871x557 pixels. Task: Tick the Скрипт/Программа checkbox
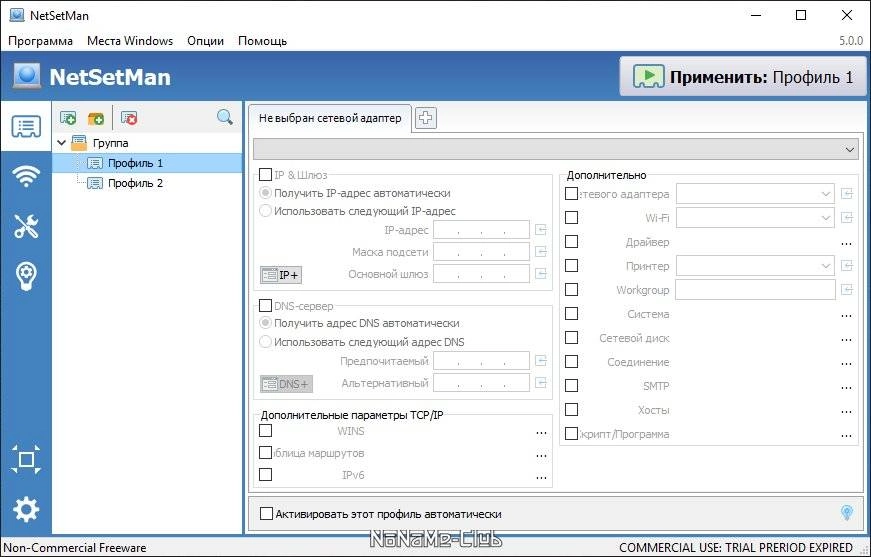(x=571, y=433)
